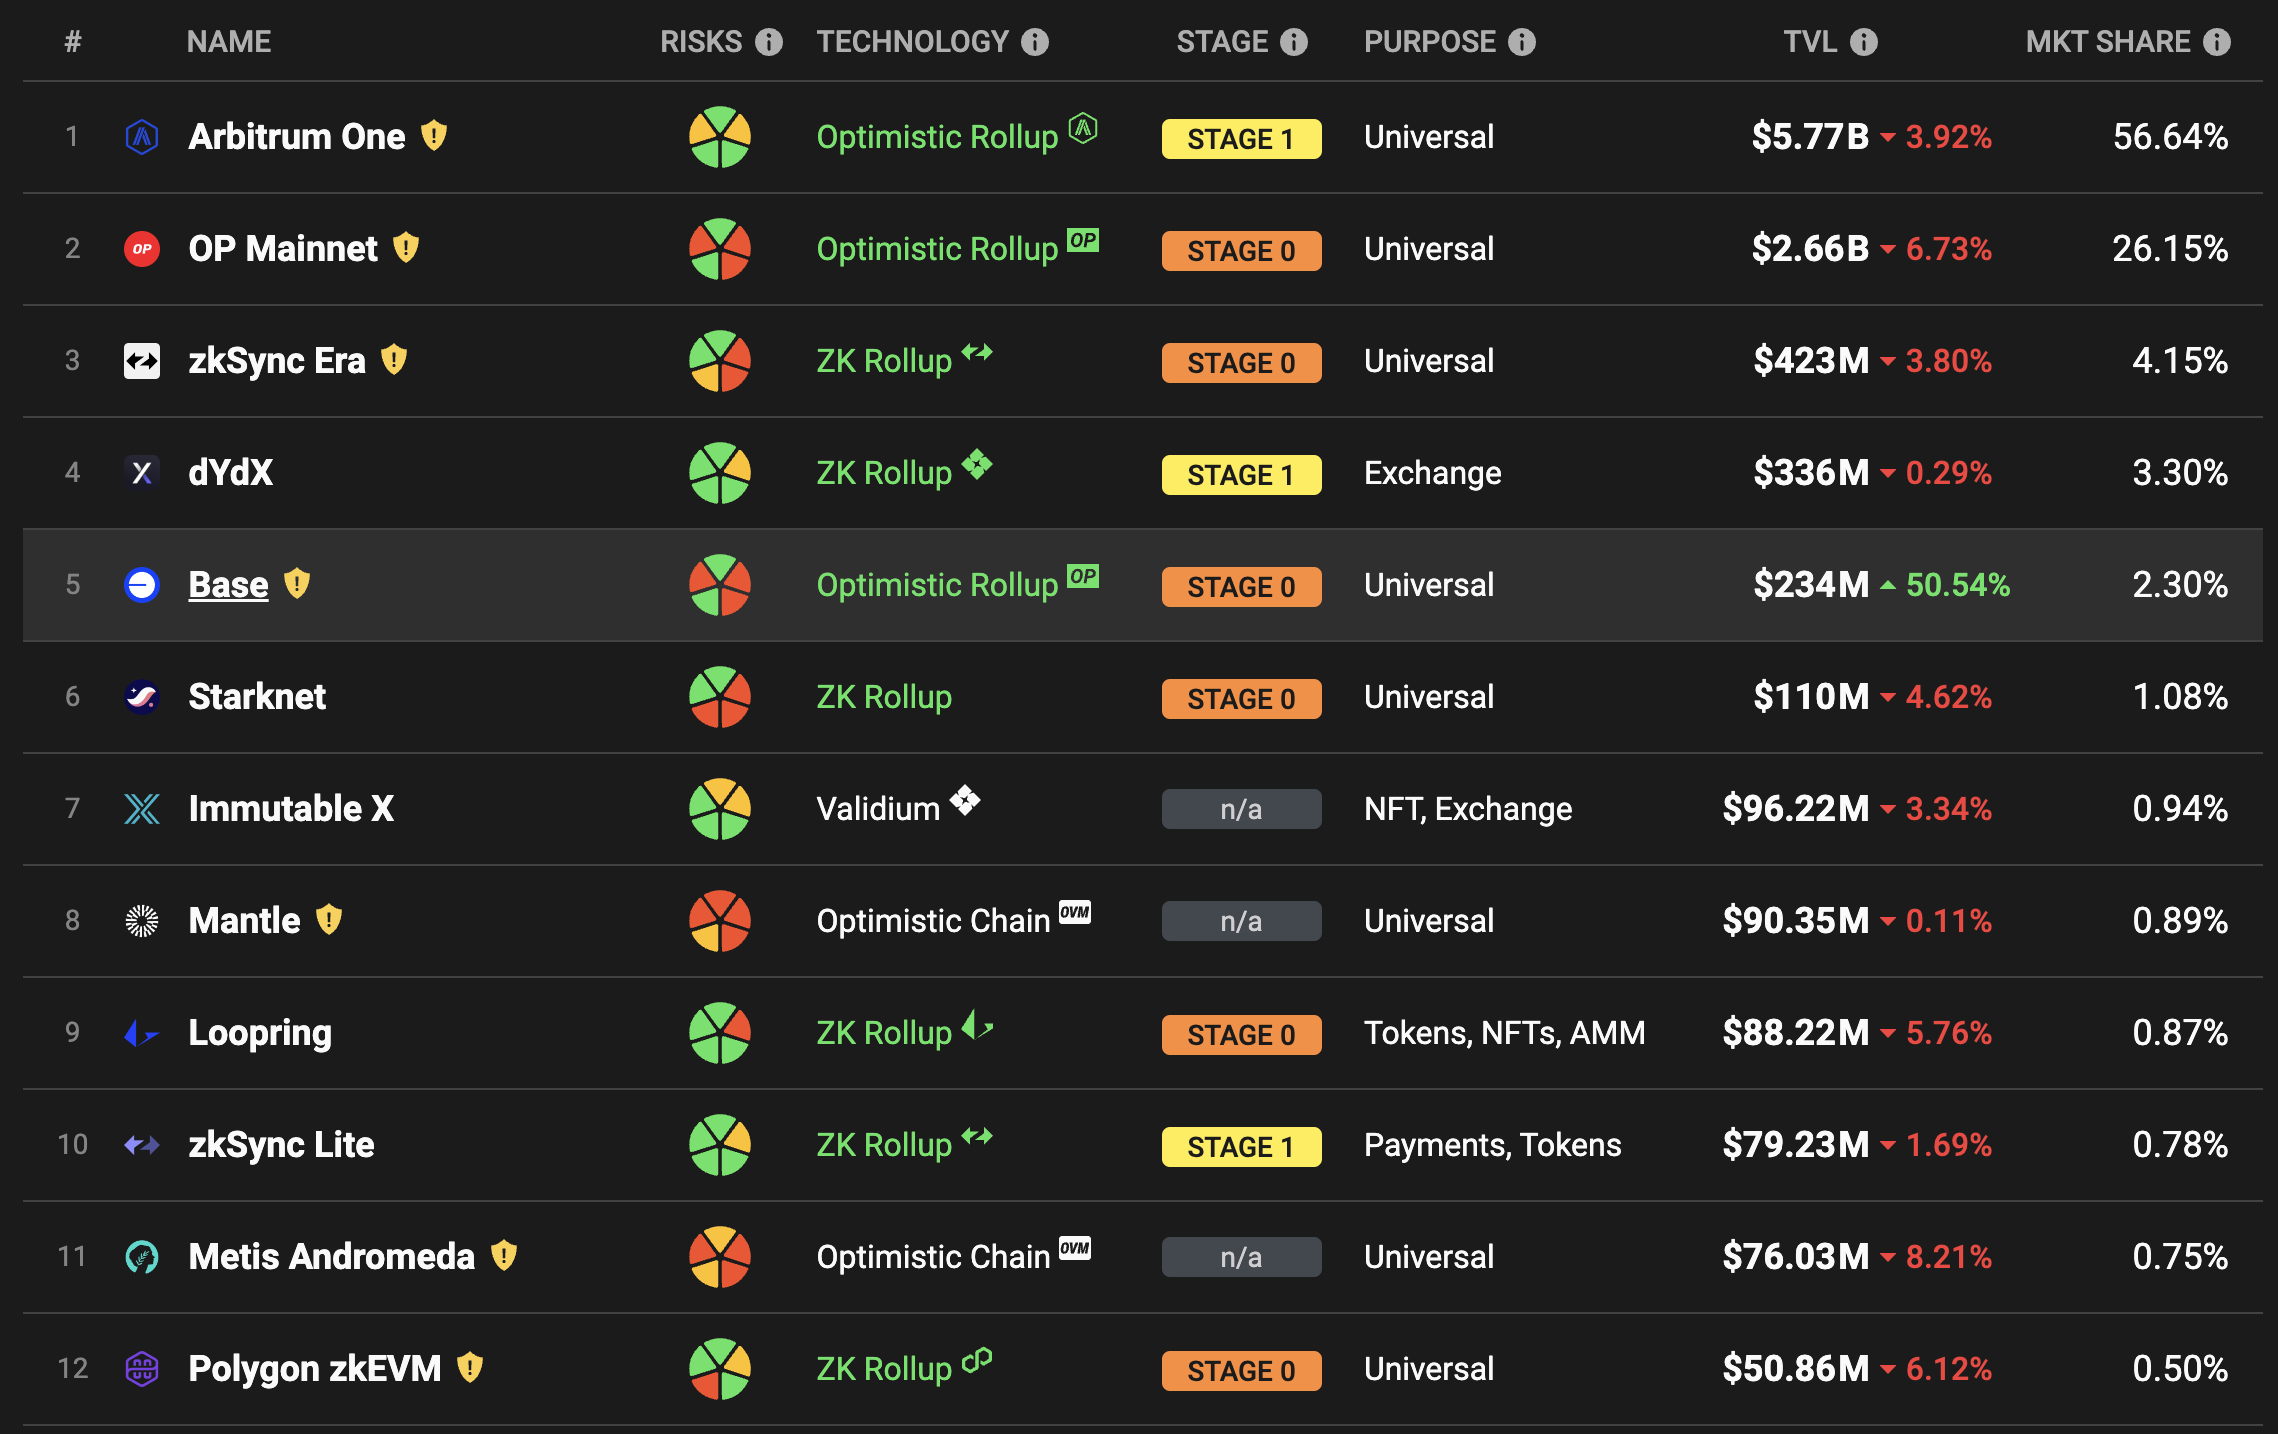Open the Starknet project page

tap(257, 697)
